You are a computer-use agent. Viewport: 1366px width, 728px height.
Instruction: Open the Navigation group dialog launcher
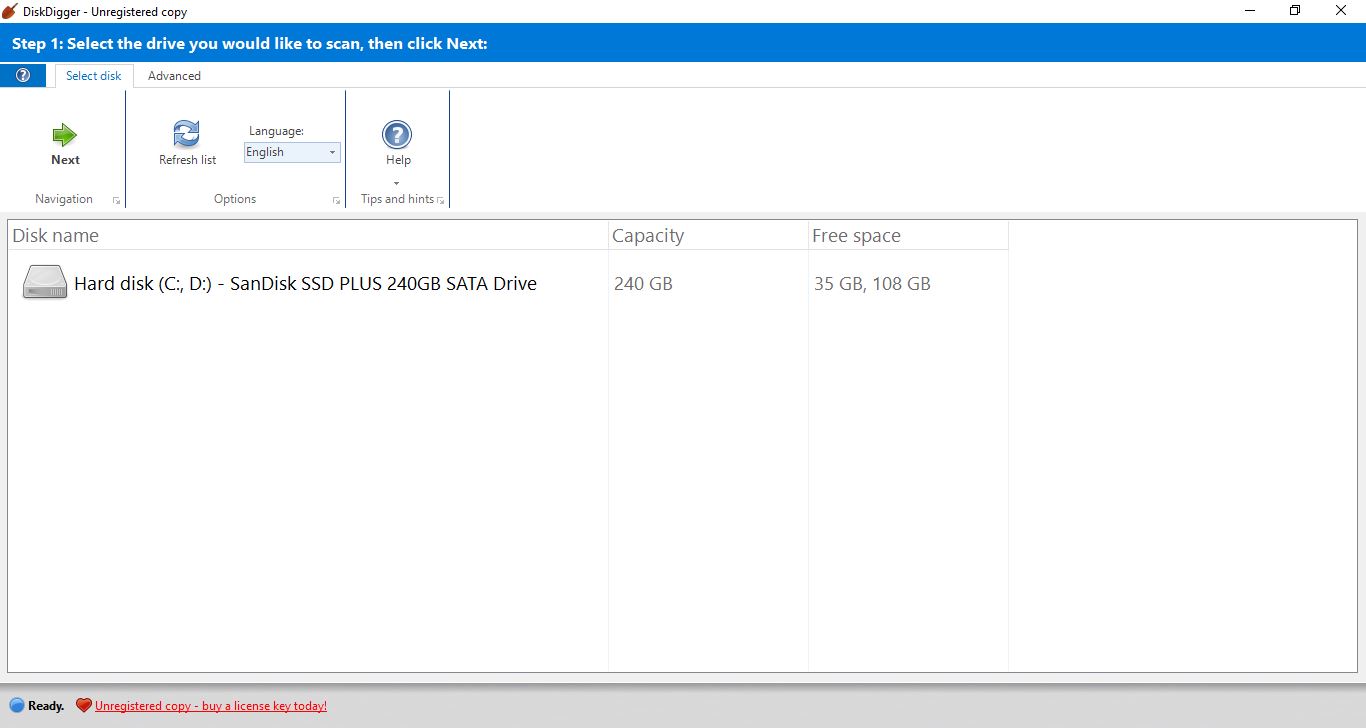pos(116,201)
